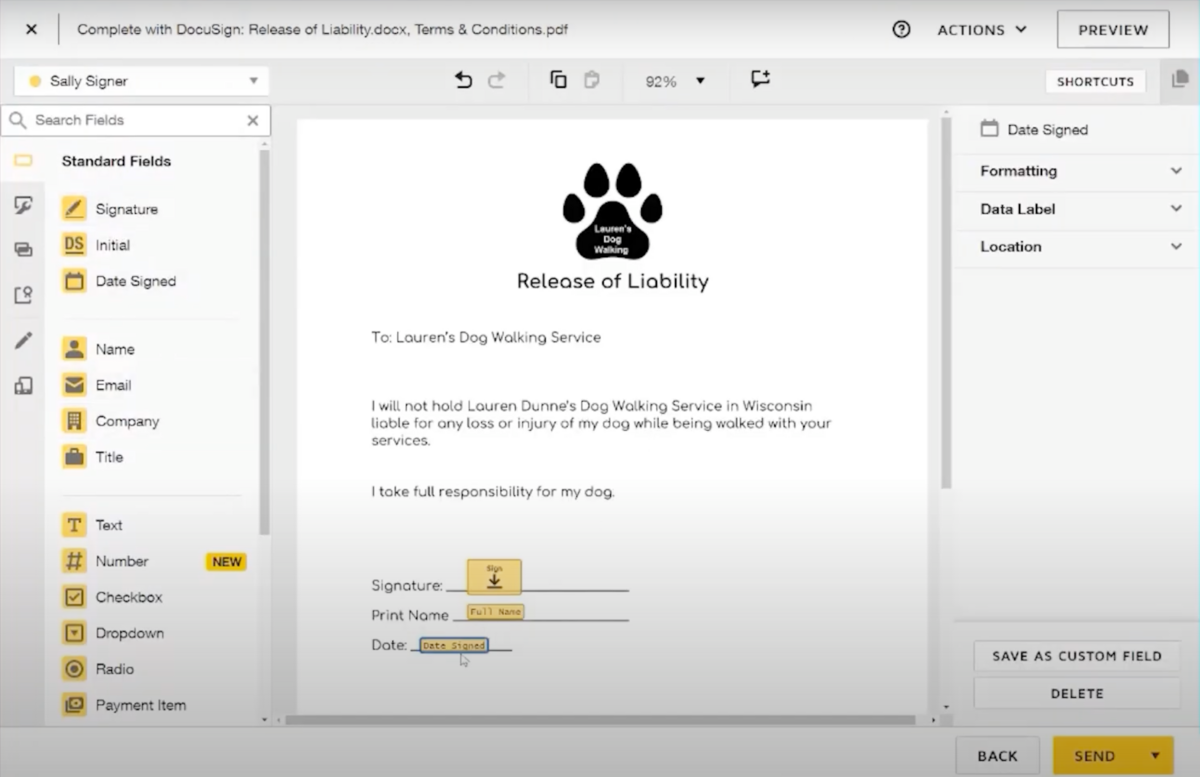Click the Release of Liability title text
This screenshot has width=1200, height=777.
(x=612, y=281)
